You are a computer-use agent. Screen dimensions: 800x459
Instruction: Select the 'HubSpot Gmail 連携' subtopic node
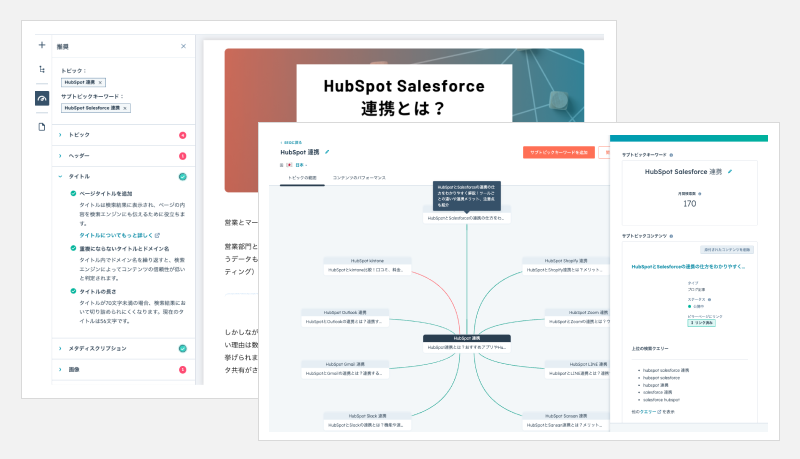pyautogui.click(x=345, y=369)
